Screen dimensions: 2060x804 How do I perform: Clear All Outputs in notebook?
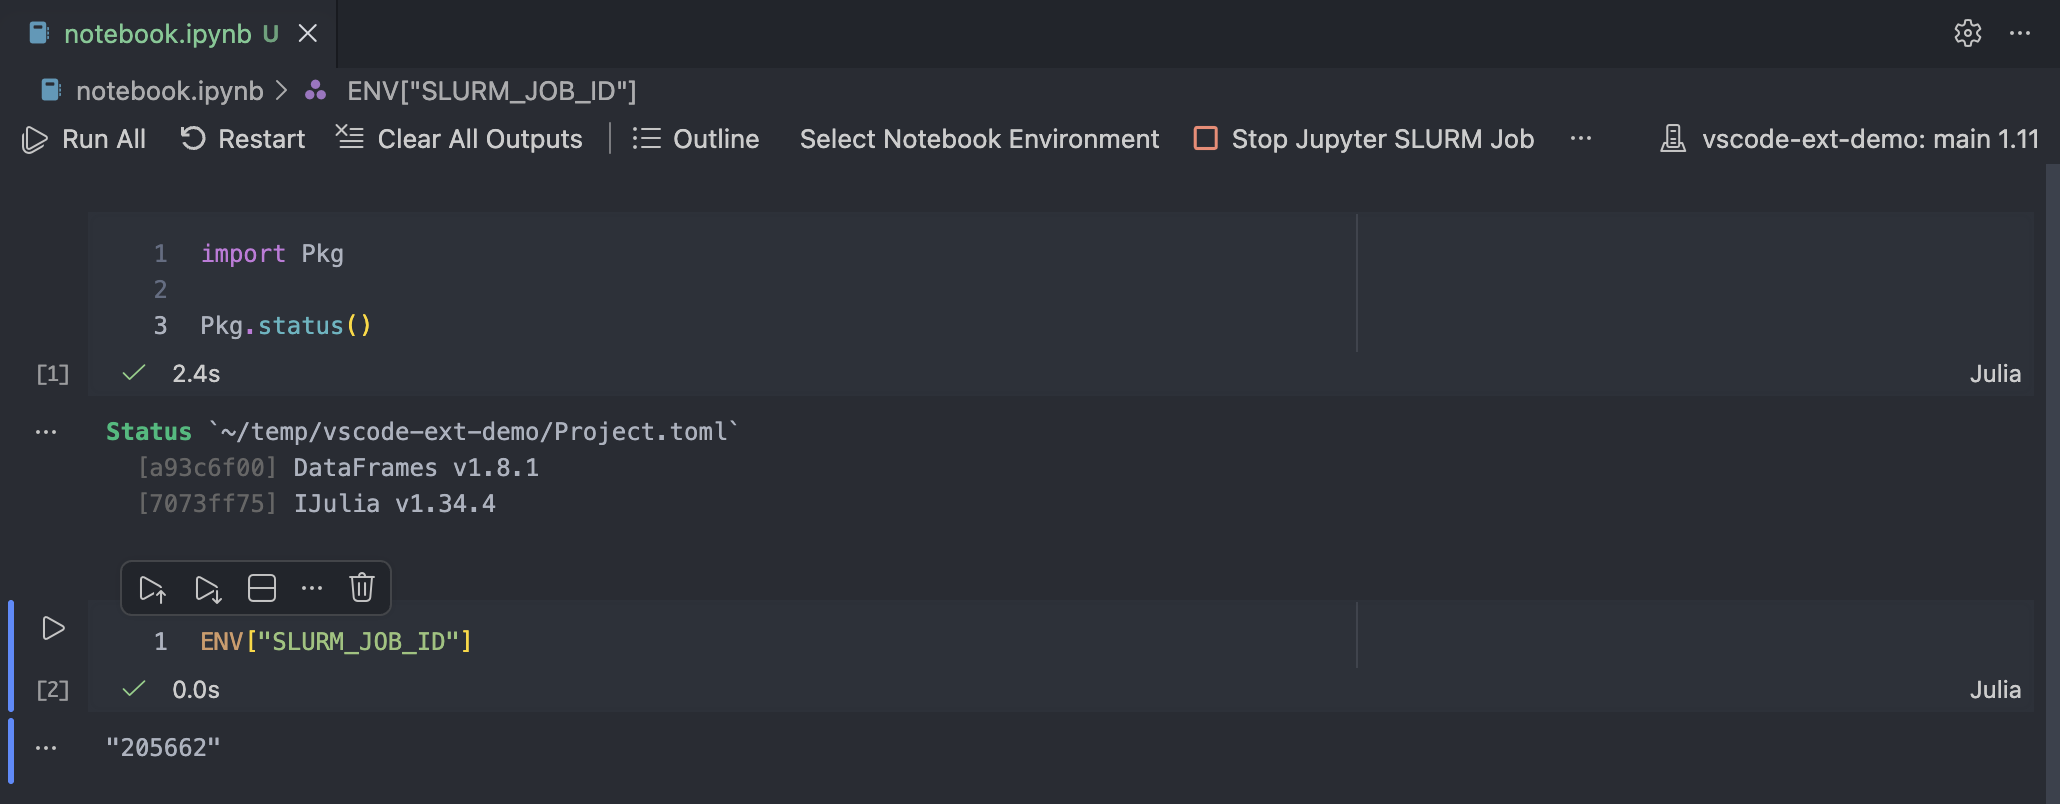point(460,139)
